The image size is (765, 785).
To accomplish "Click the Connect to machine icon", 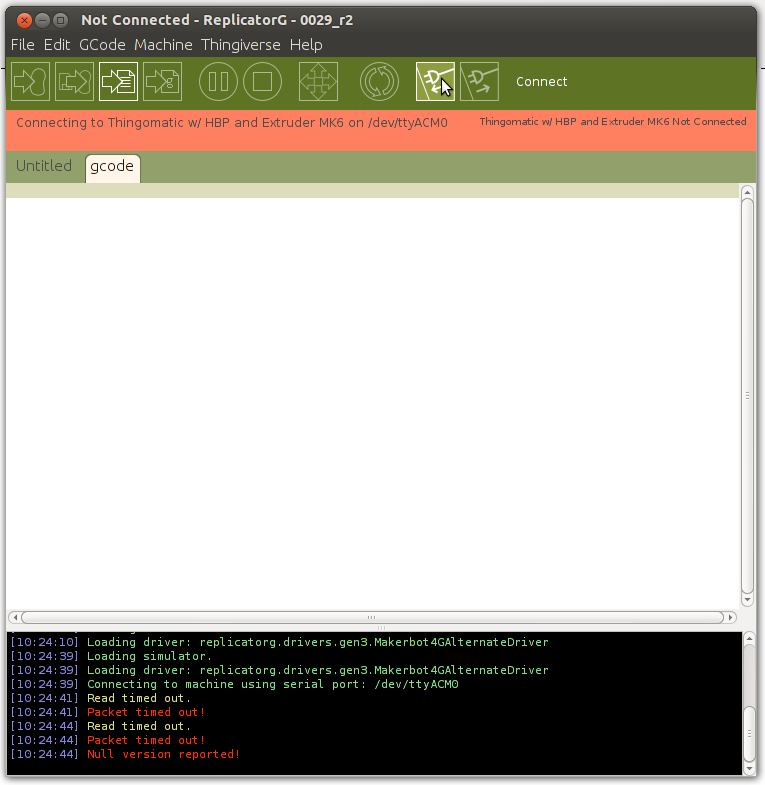I will point(435,82).
